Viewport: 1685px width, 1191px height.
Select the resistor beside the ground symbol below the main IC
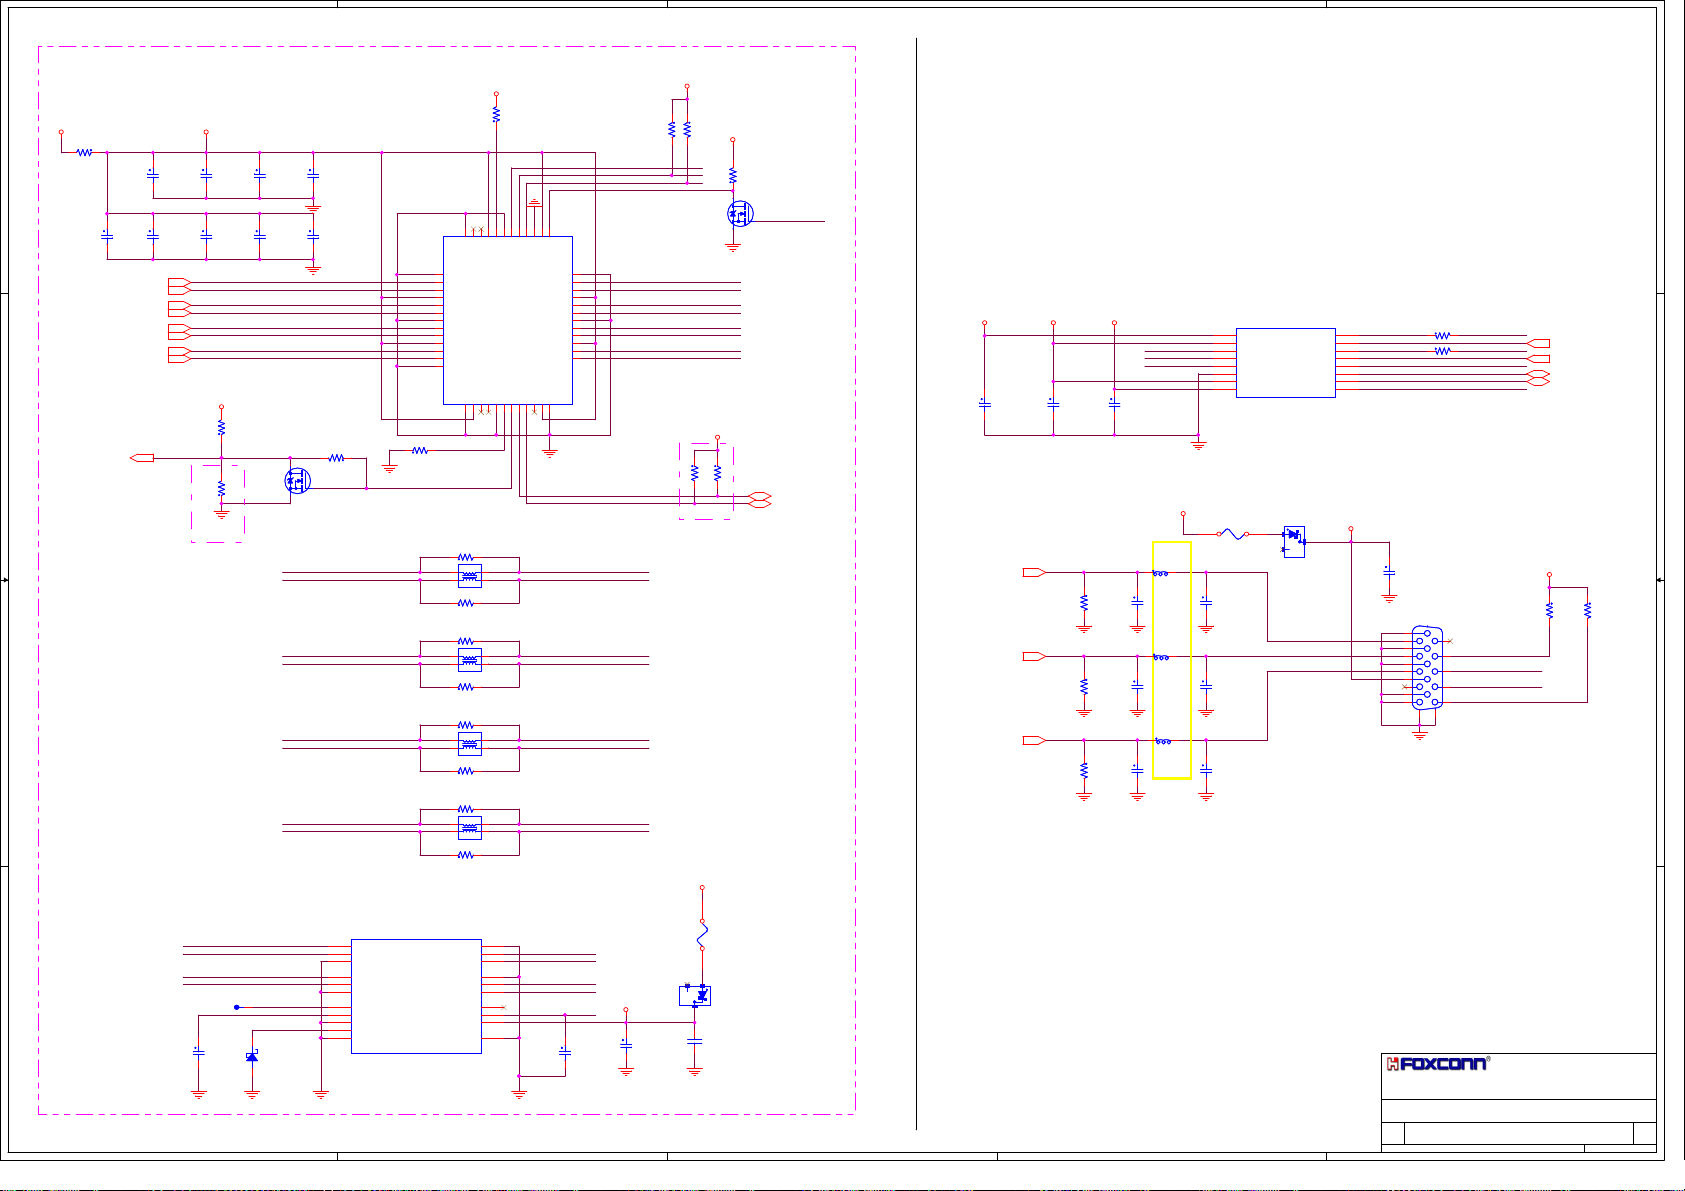click(x=421, y=451)
